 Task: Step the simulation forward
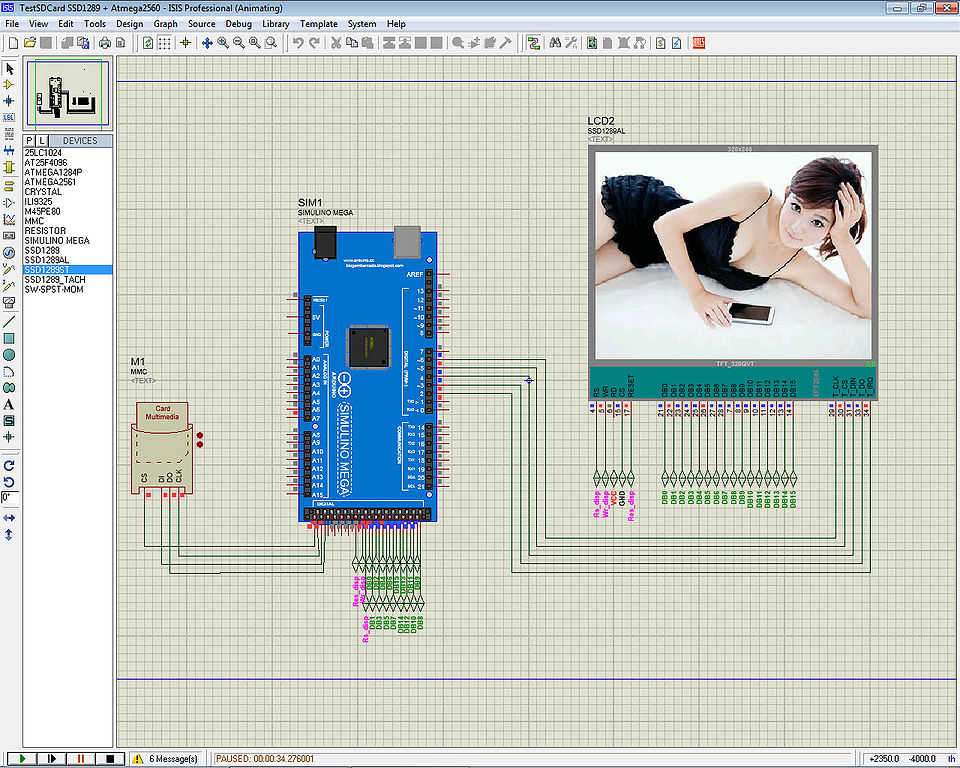click(52, 759)
